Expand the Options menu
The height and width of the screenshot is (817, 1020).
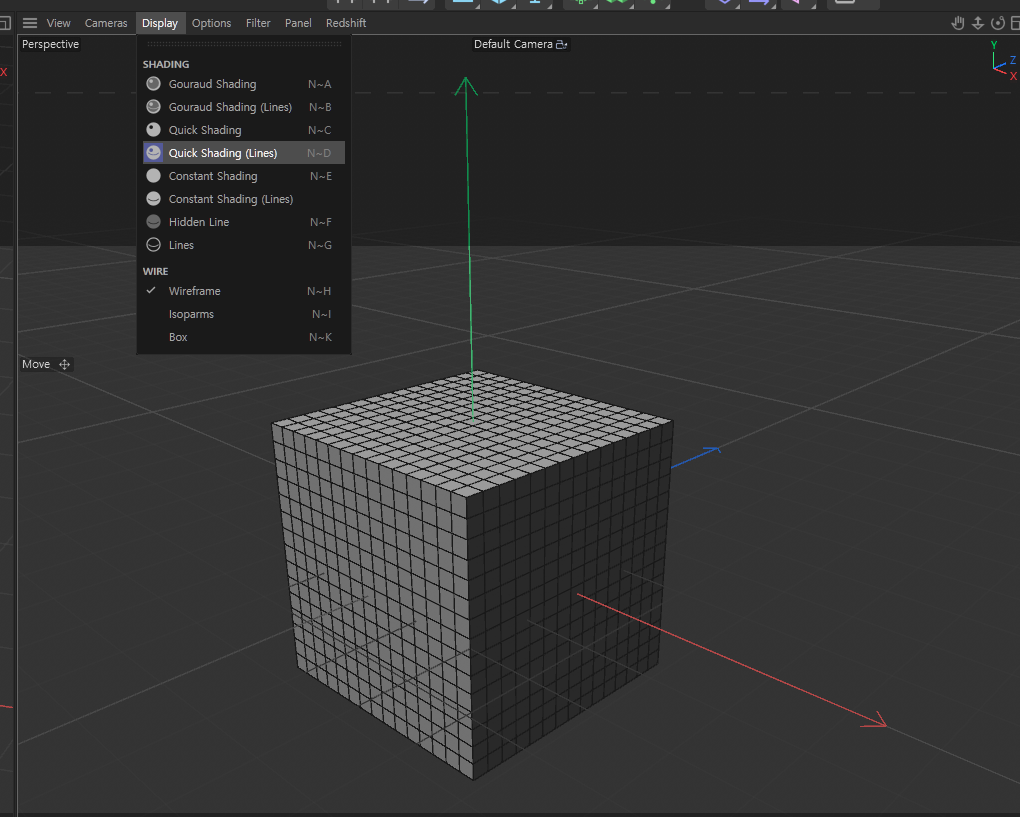[211, 23]
